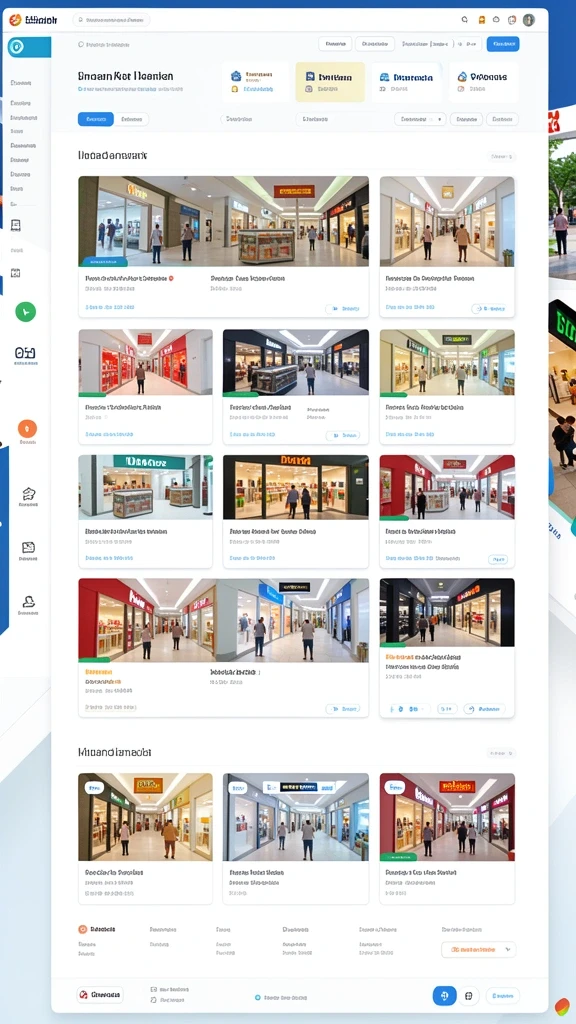
Task: Open the red storefront mall thumbnail in second row
Action: (146, 362)
